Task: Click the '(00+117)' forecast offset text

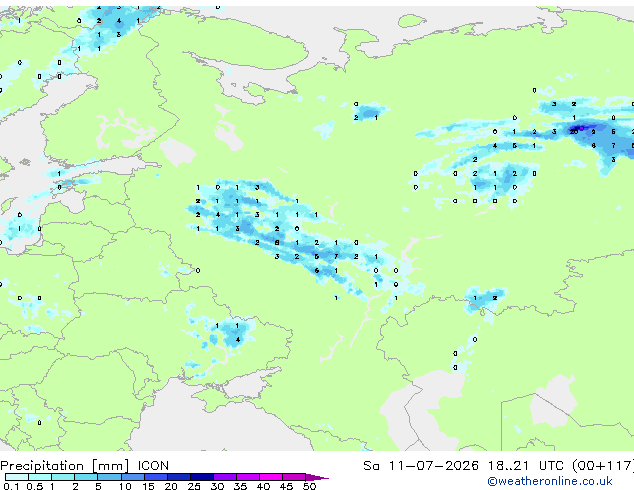Action: (x=602, y=466)
